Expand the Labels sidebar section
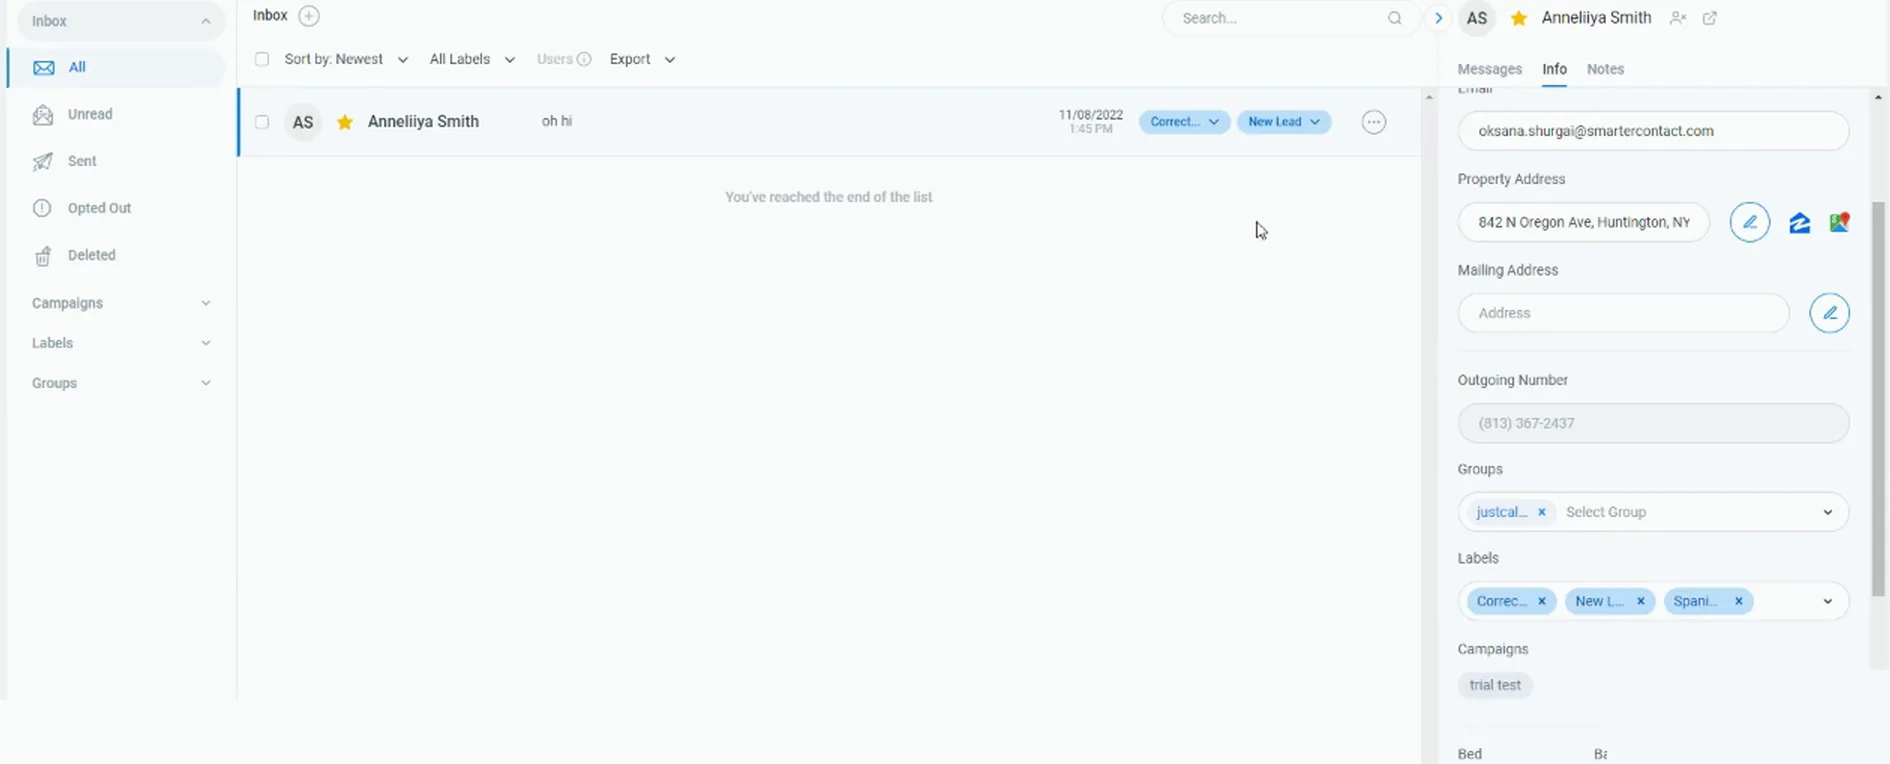Image resolution: width=1890 pixels, height=764 pixels. tap(121, 343)
